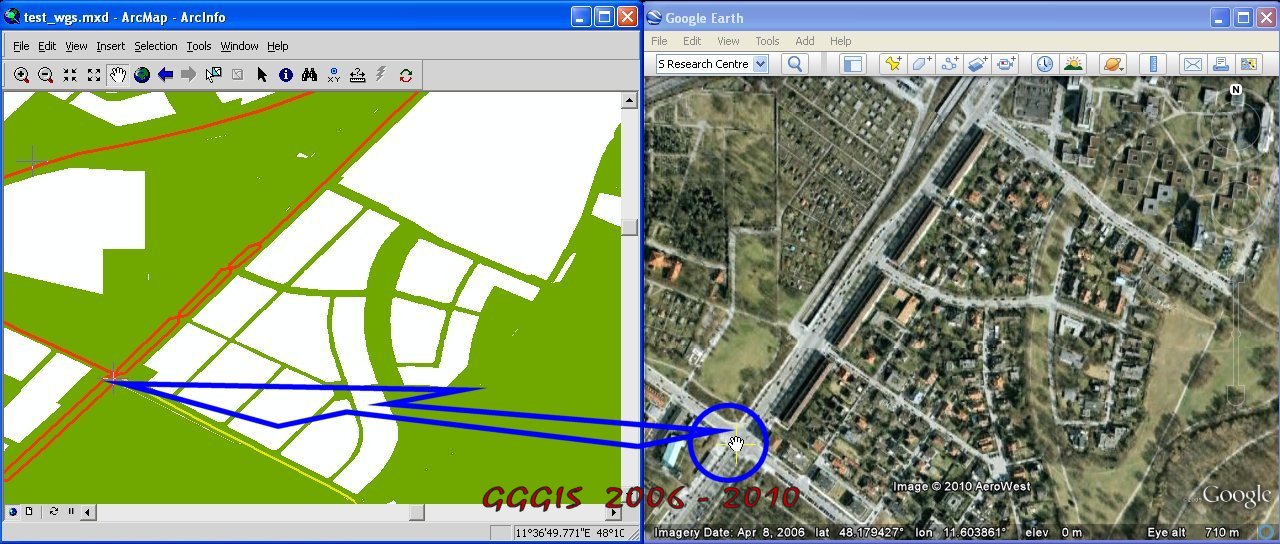Image resolution: width=1280 pixels, height=544 pixels.
Task: Open the Google Earth Tools menu
Action: pyautogui.click(x=767, y=41)
